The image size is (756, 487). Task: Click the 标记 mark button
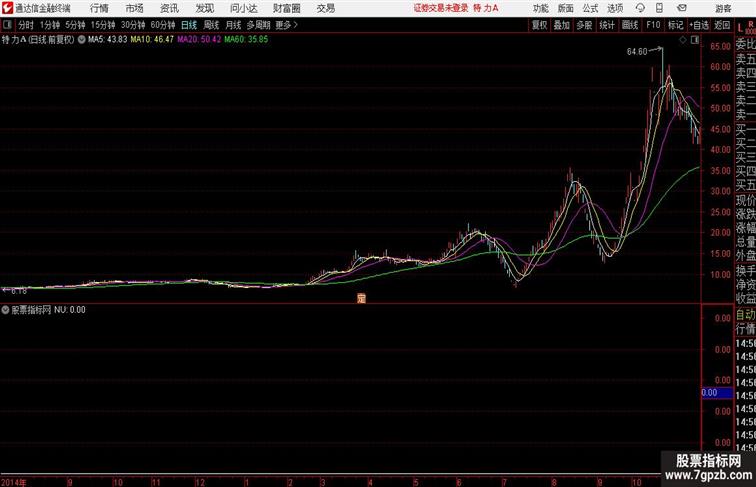click(675, 25)
